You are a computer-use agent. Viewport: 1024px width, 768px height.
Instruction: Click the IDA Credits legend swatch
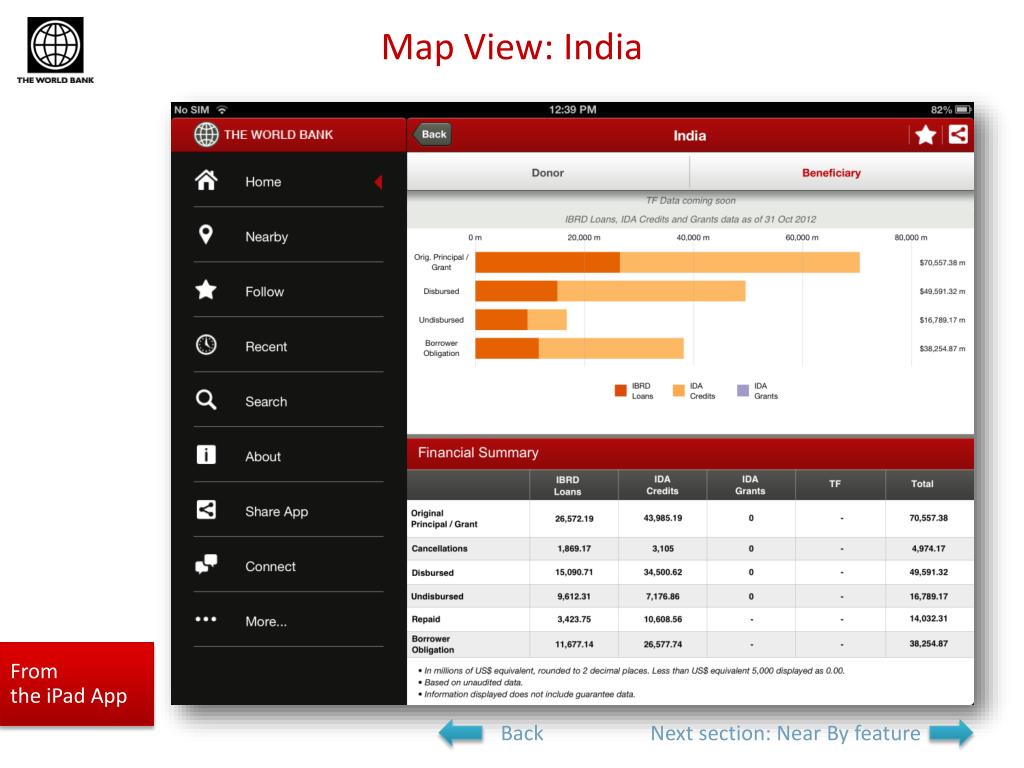[679, 391]
